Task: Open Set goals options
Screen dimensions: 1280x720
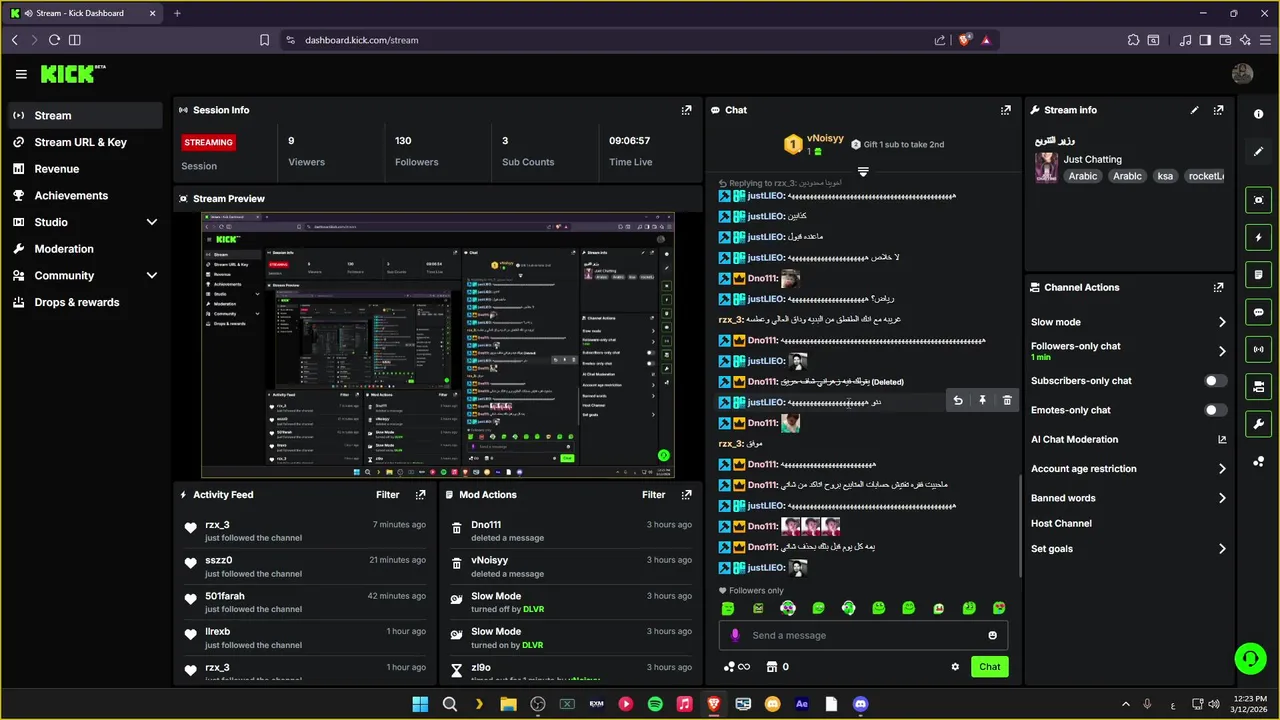Action: click(1128, 549)
